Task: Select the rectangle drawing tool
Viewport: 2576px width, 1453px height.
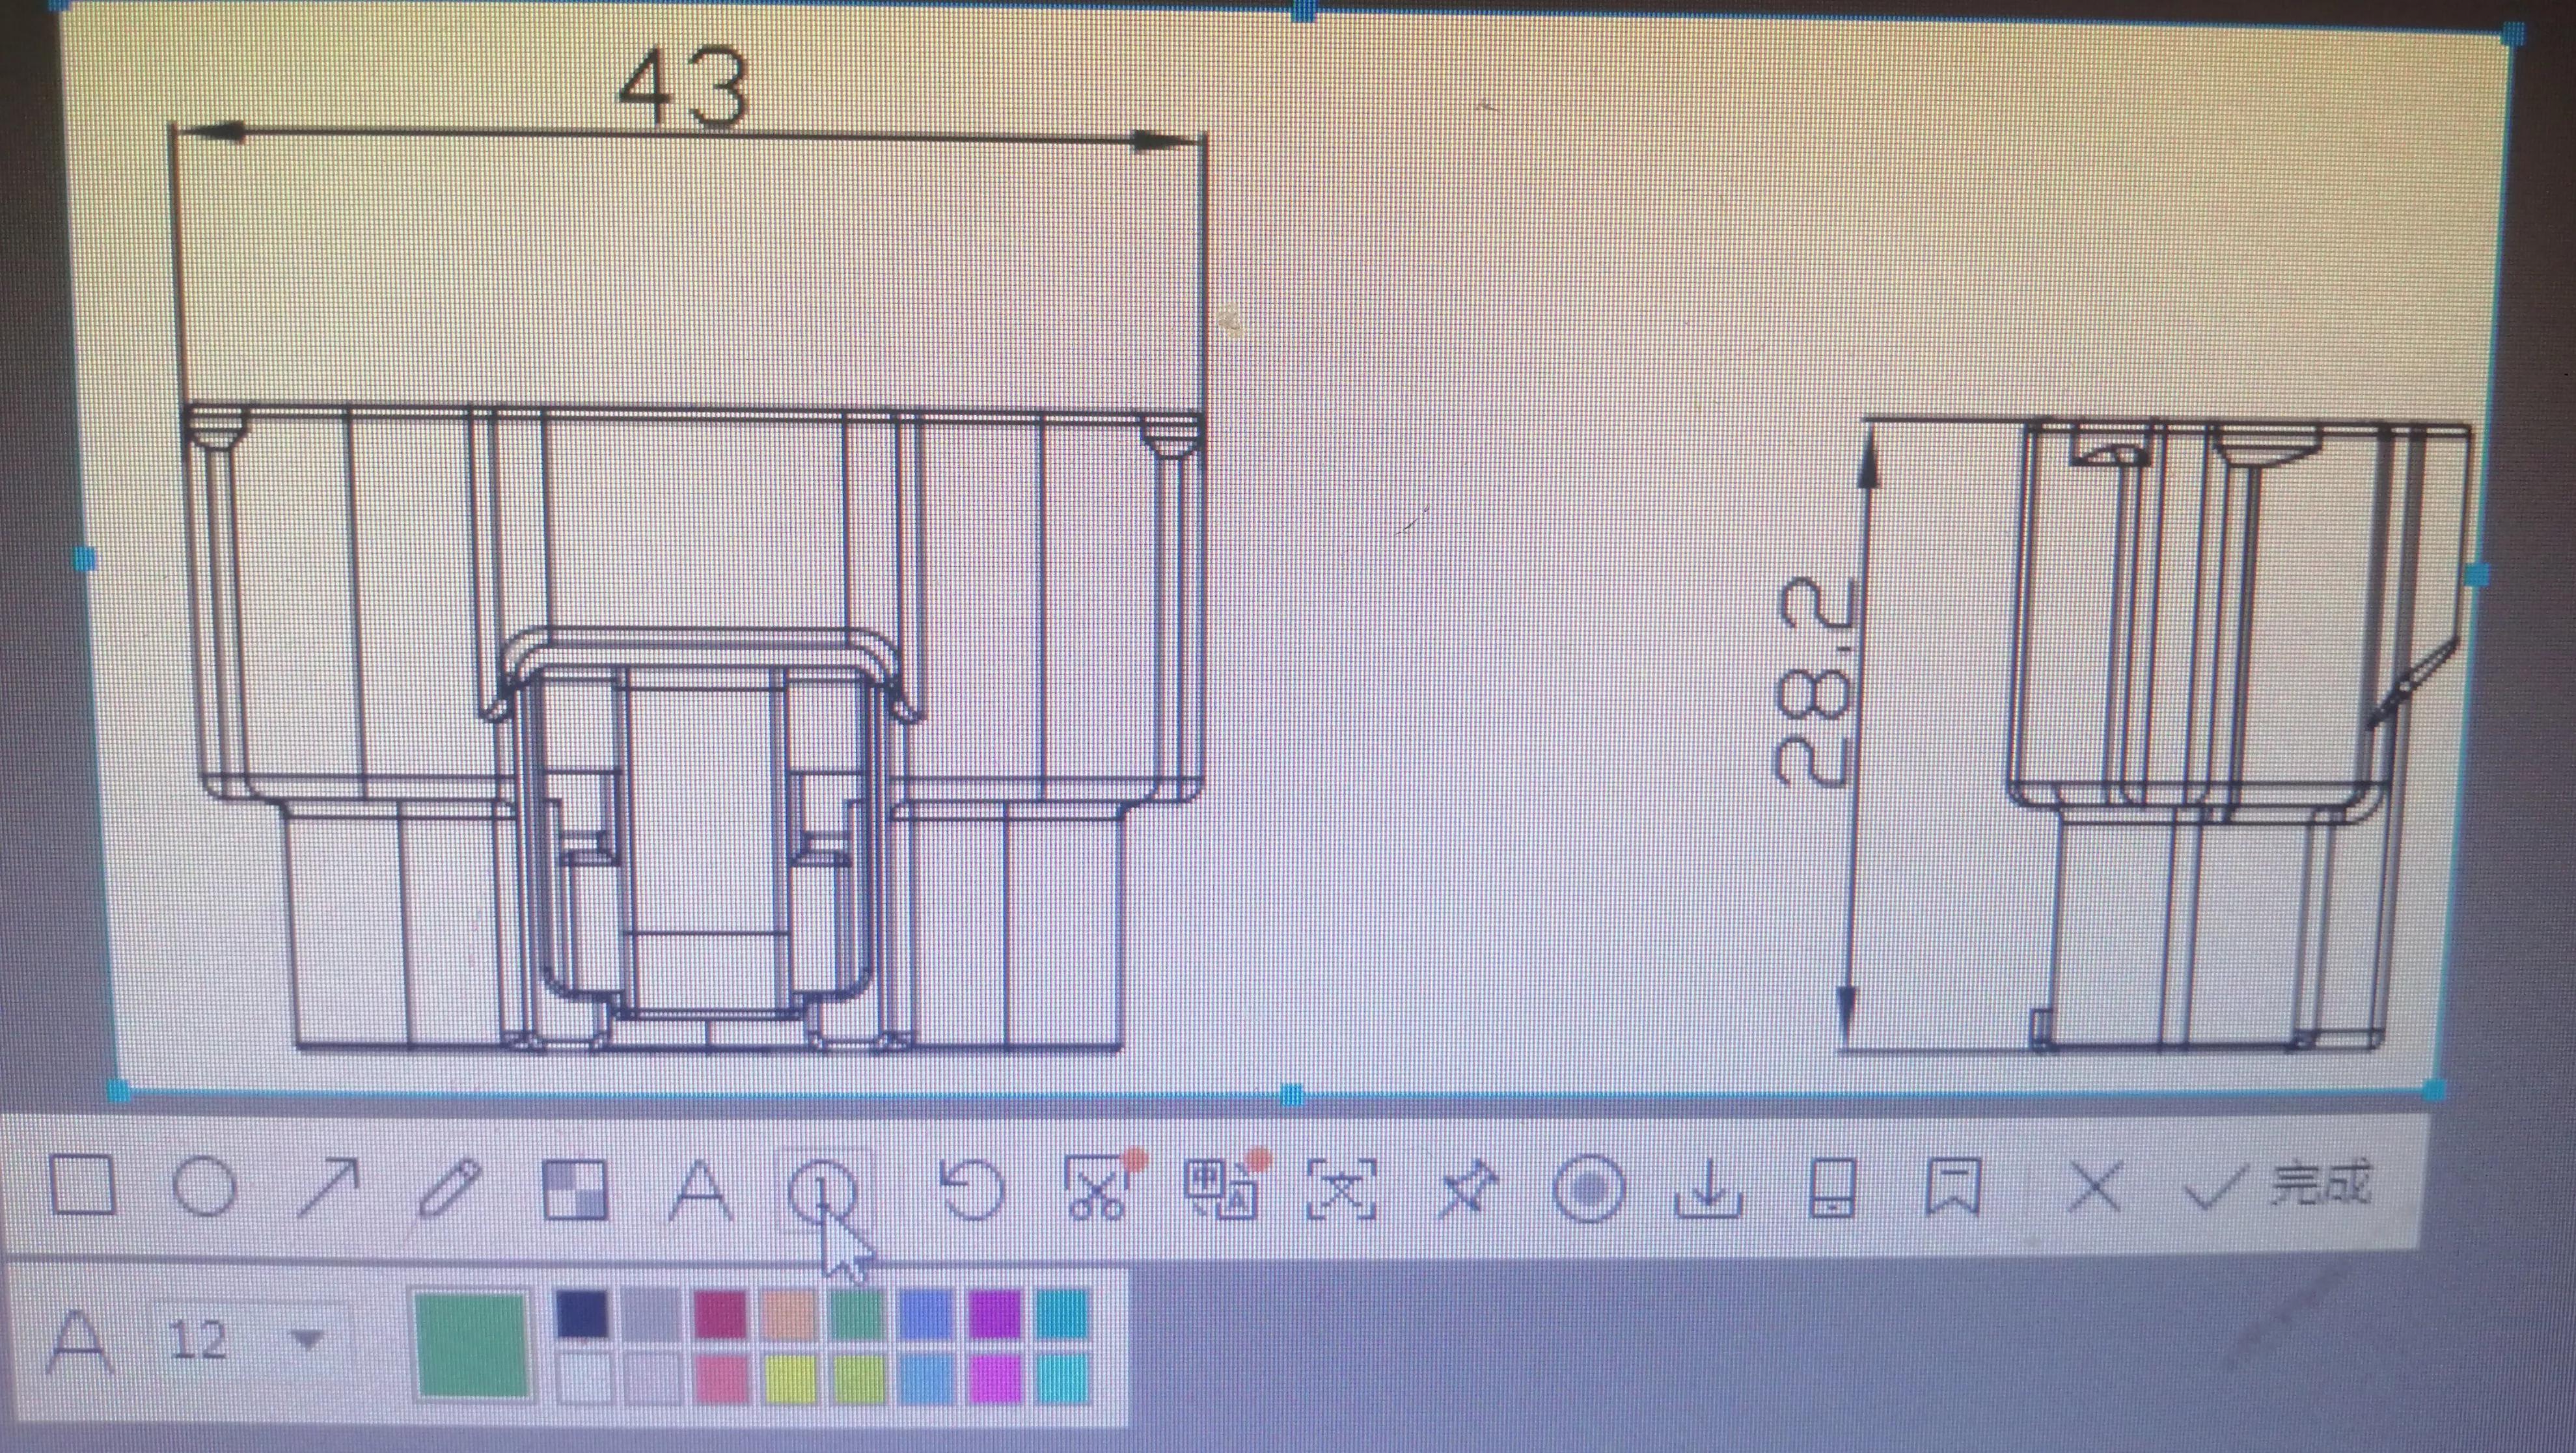Action: (x=82, y=1185)
